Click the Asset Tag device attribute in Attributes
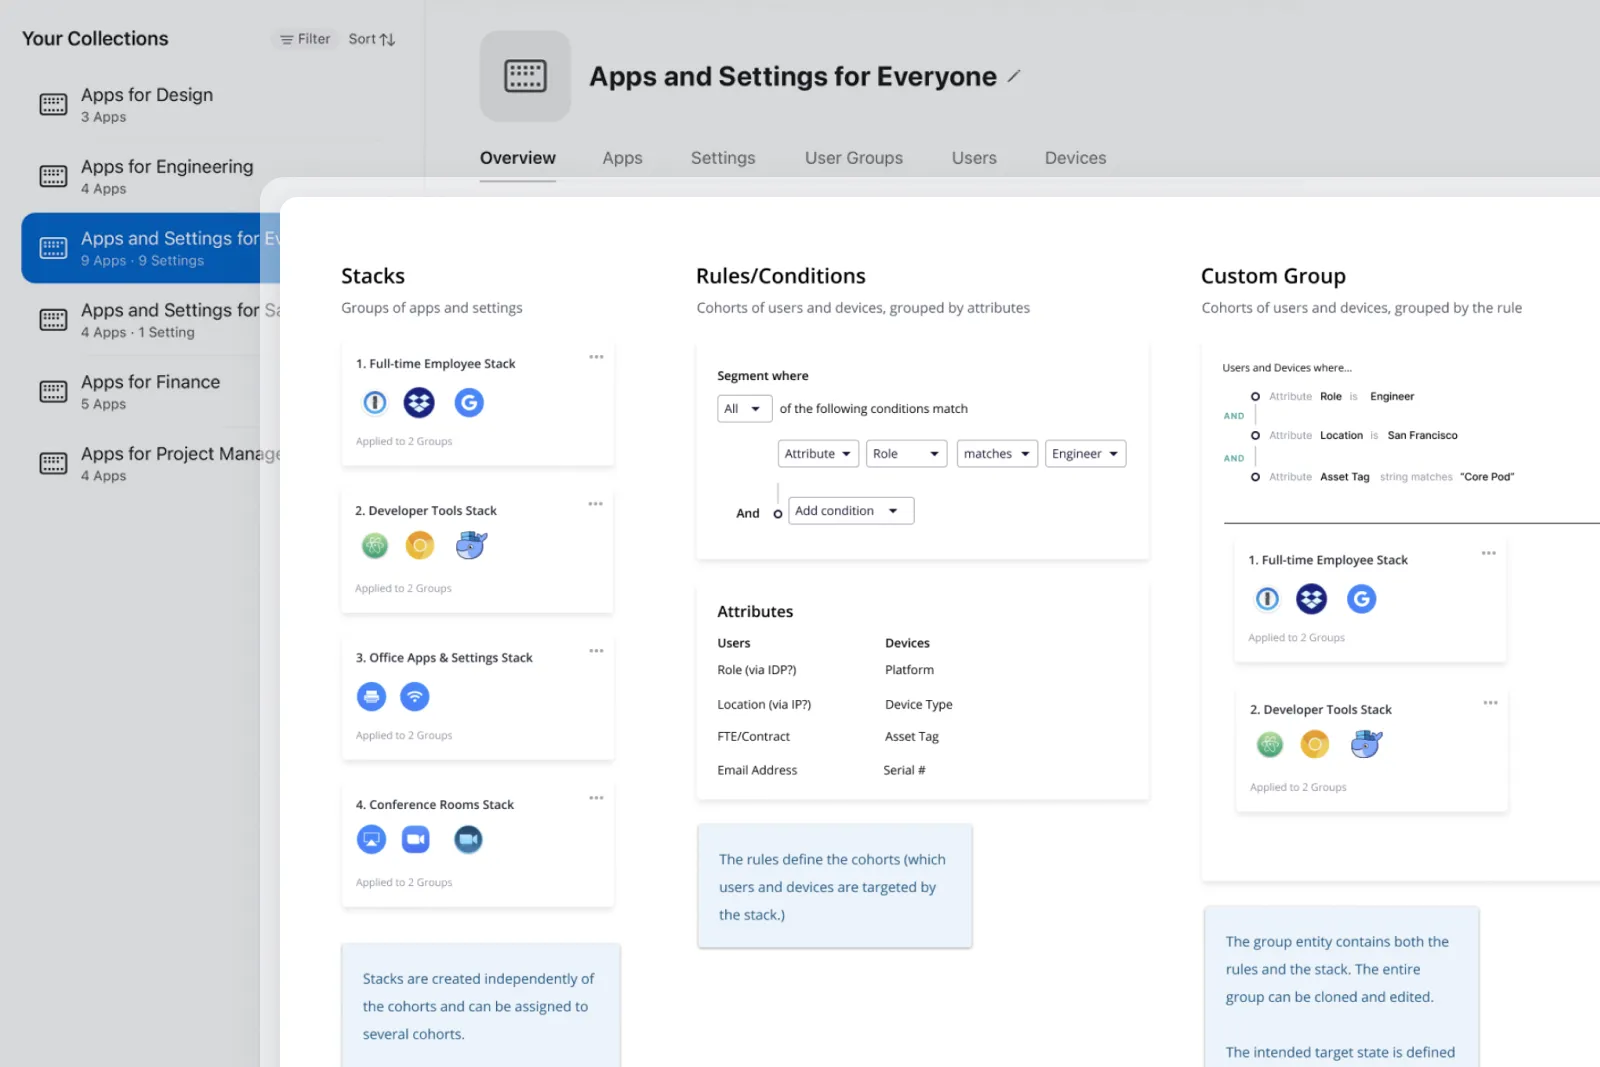 click(x=911, y=736)
